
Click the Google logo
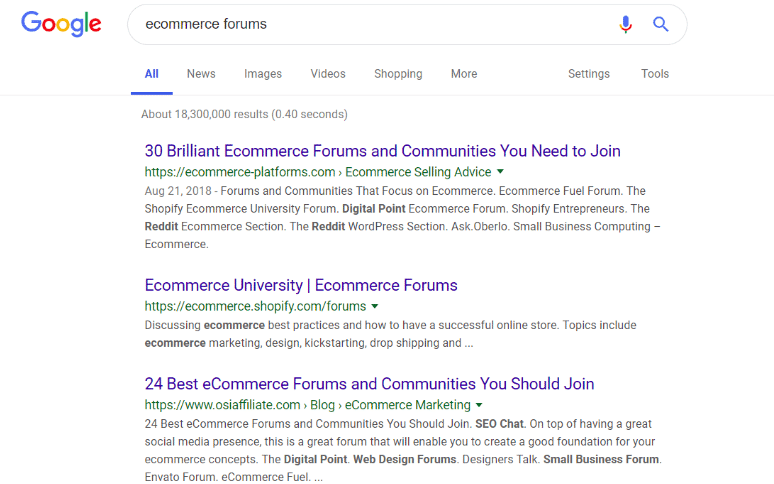pos(61,24)
